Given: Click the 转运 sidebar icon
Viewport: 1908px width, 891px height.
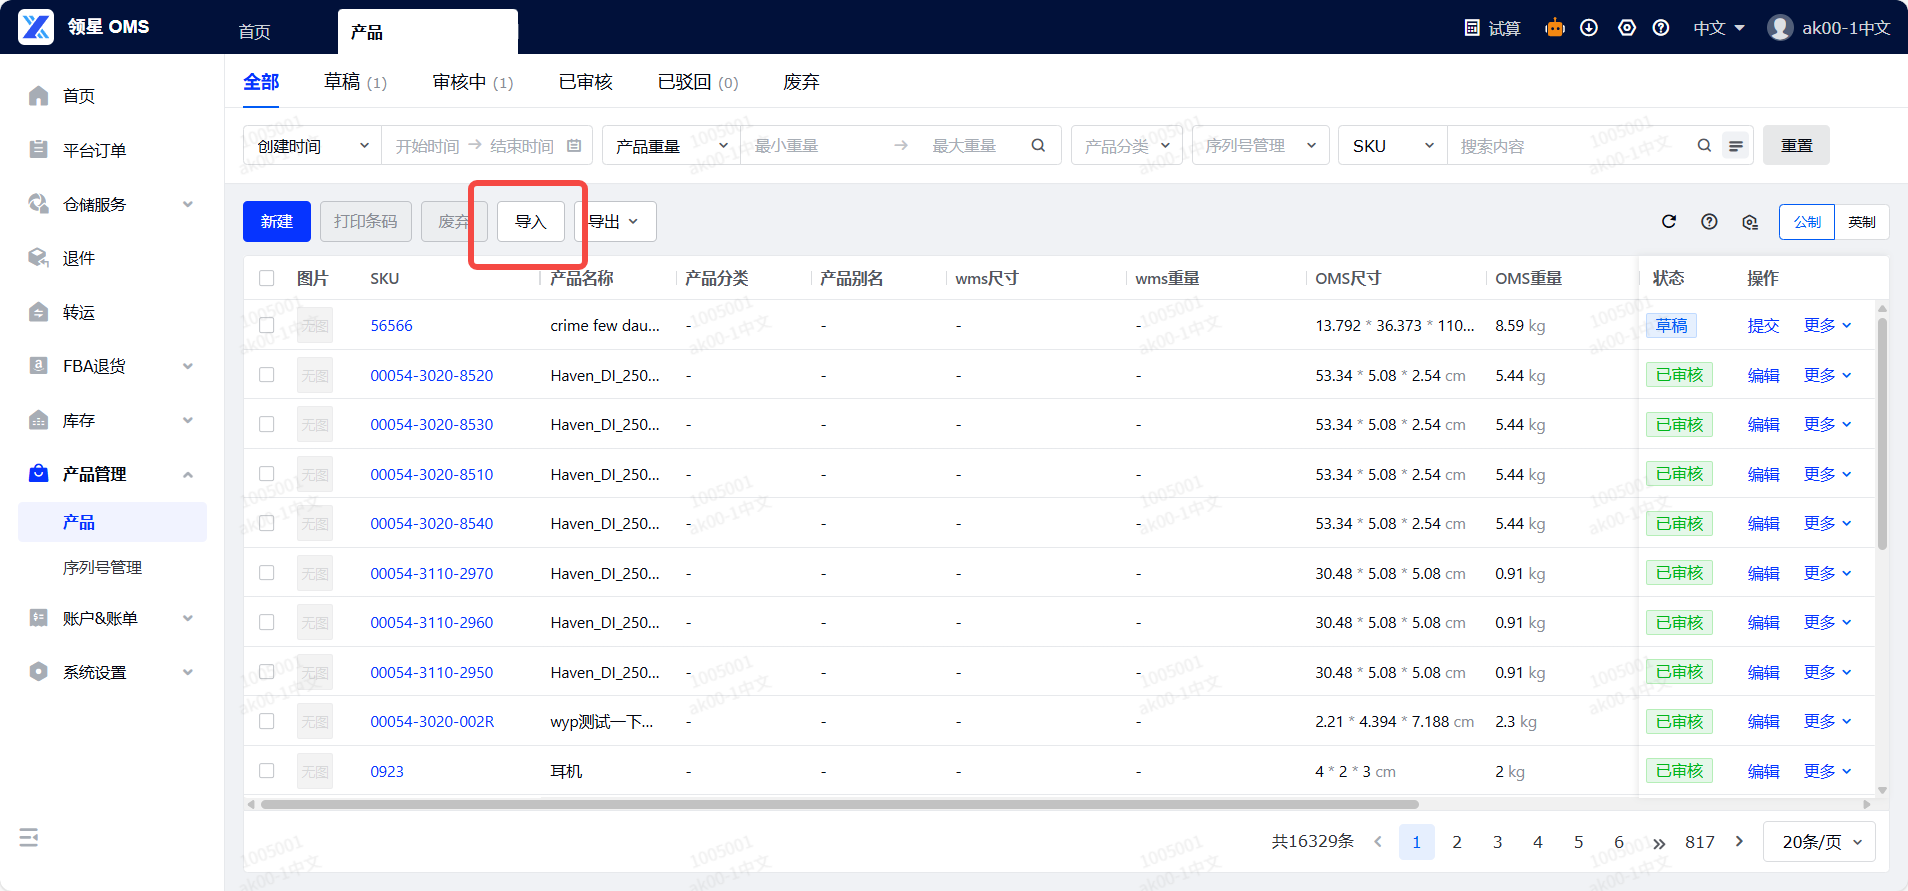Looking at the screenshot, I should pyautogui.click(x=39, y=312).
